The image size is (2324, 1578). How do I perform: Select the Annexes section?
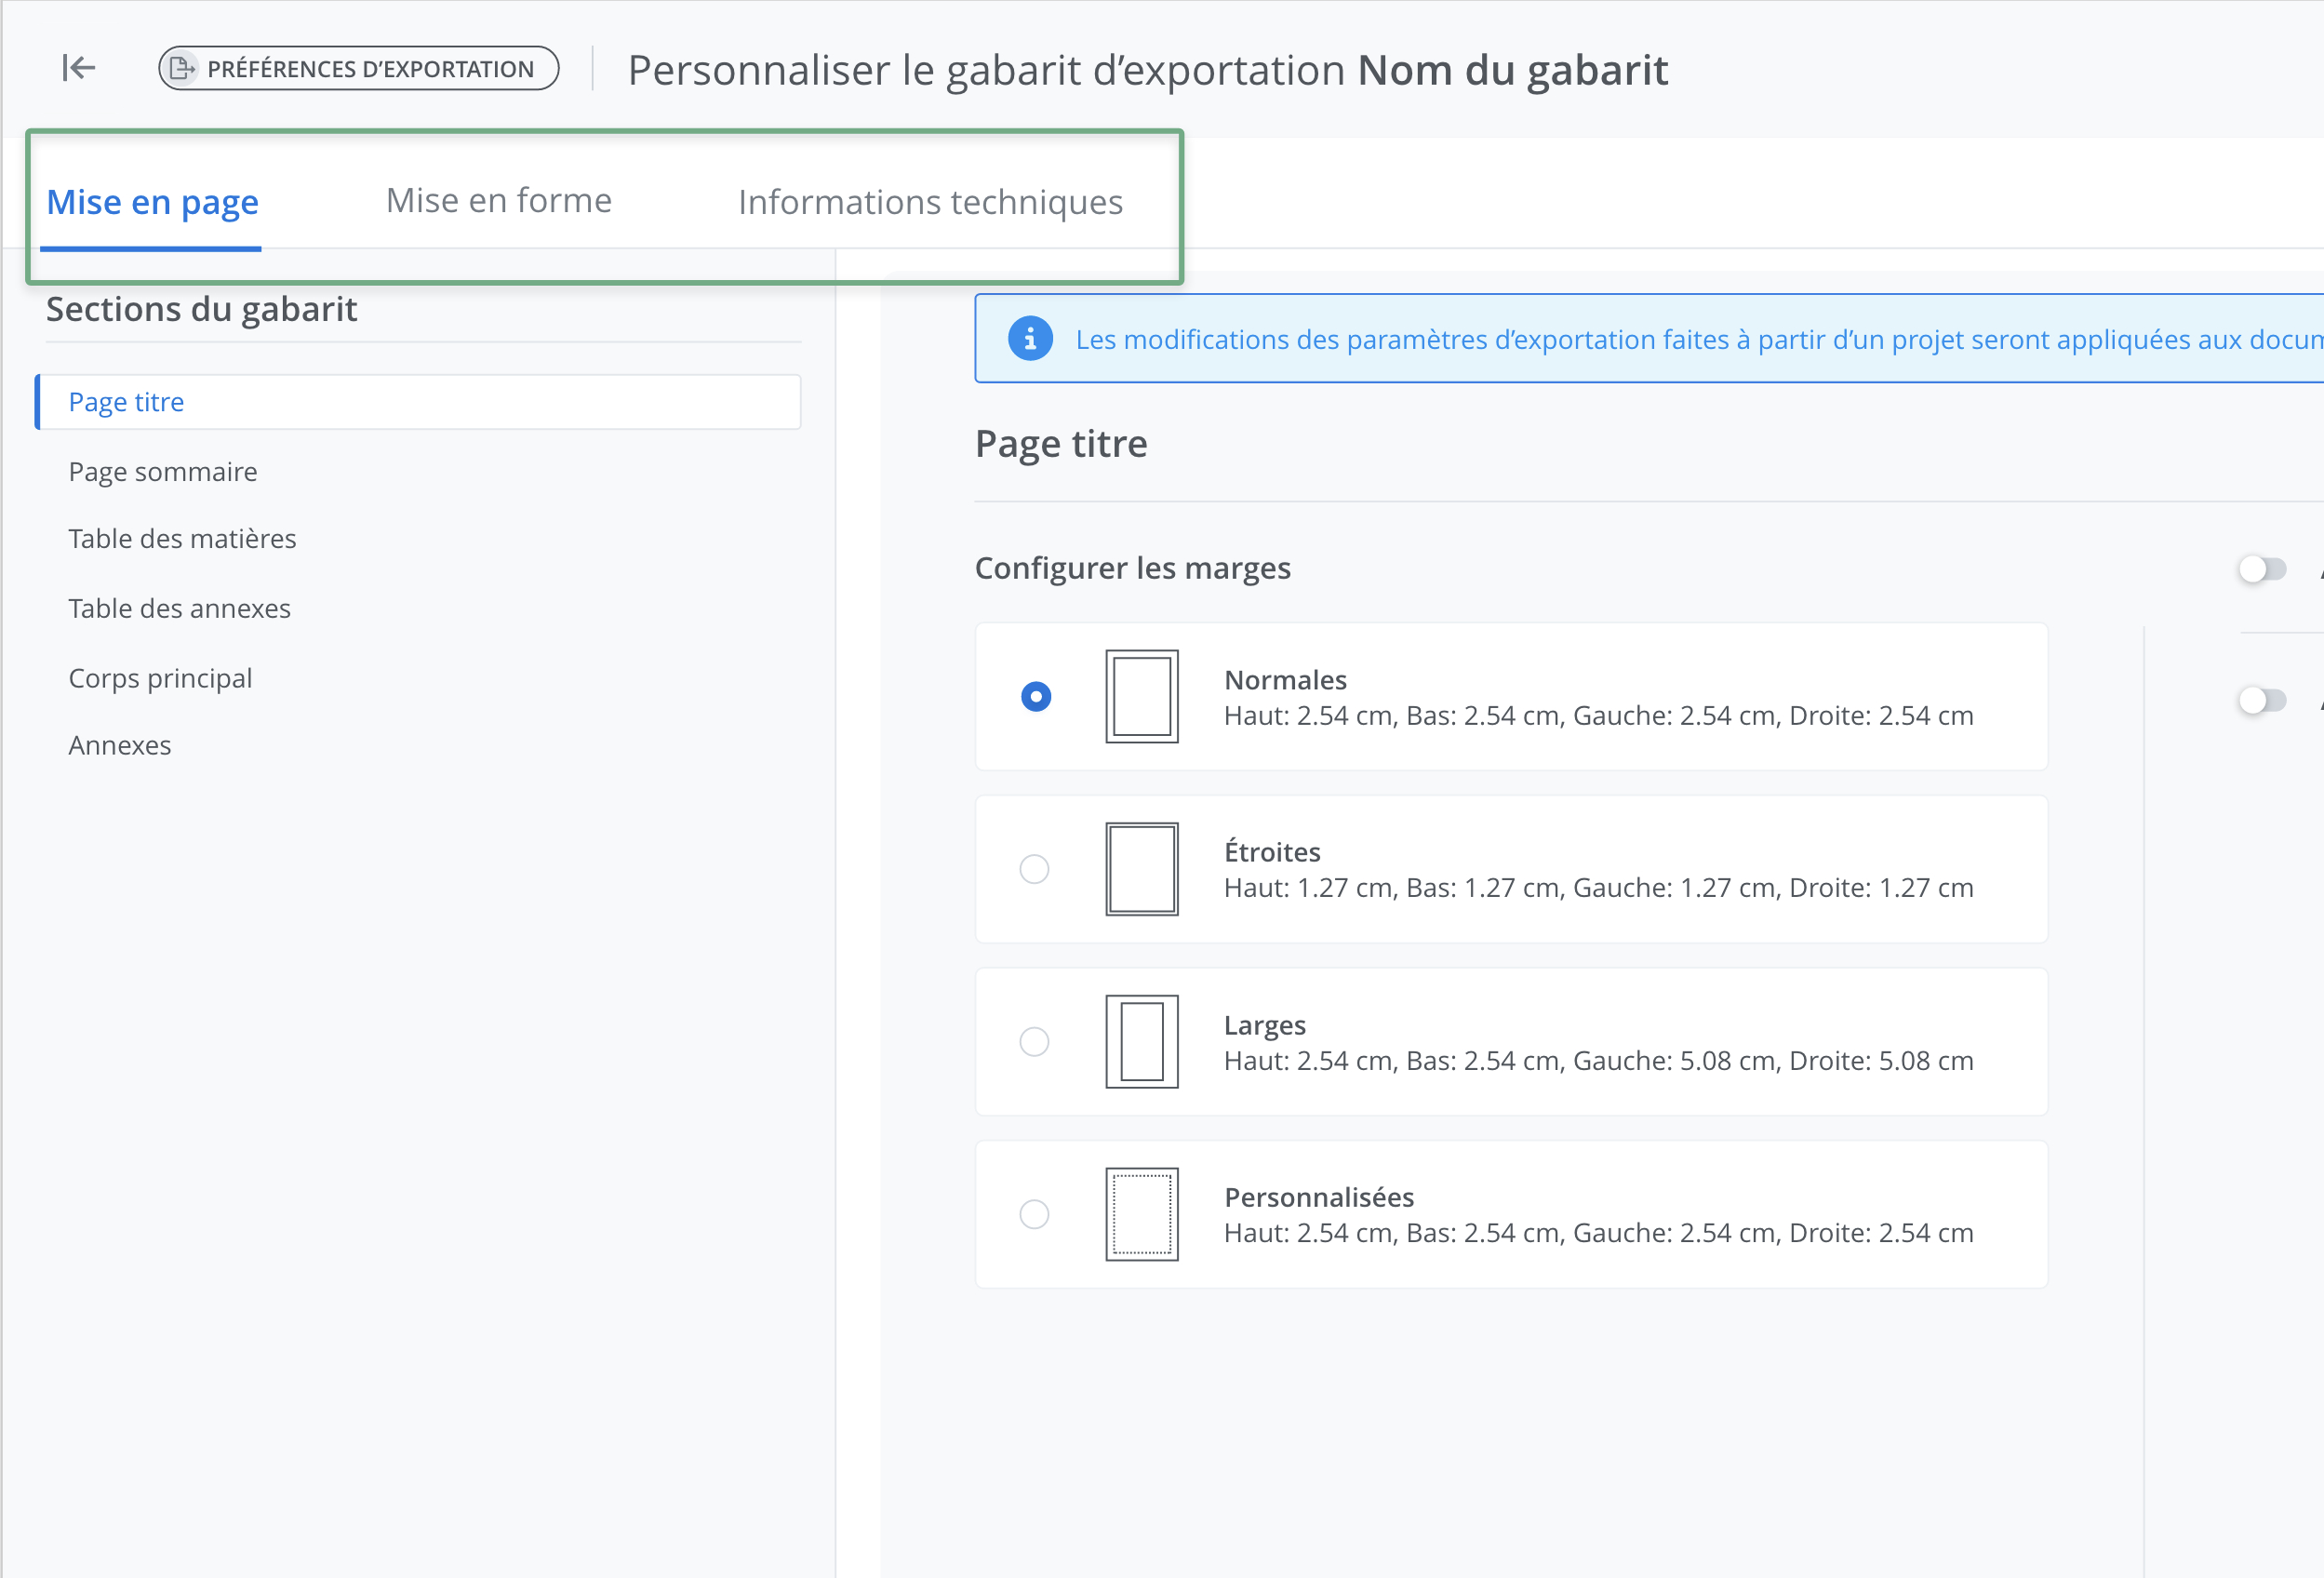point(120,745)
